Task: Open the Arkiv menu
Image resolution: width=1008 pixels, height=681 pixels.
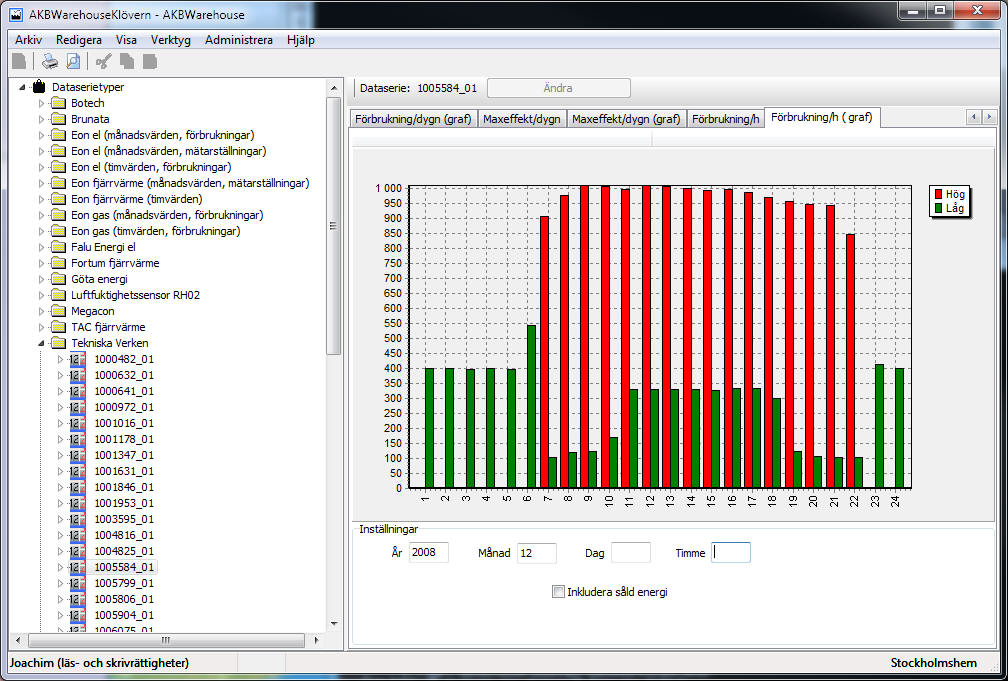Action: [28, 40]
